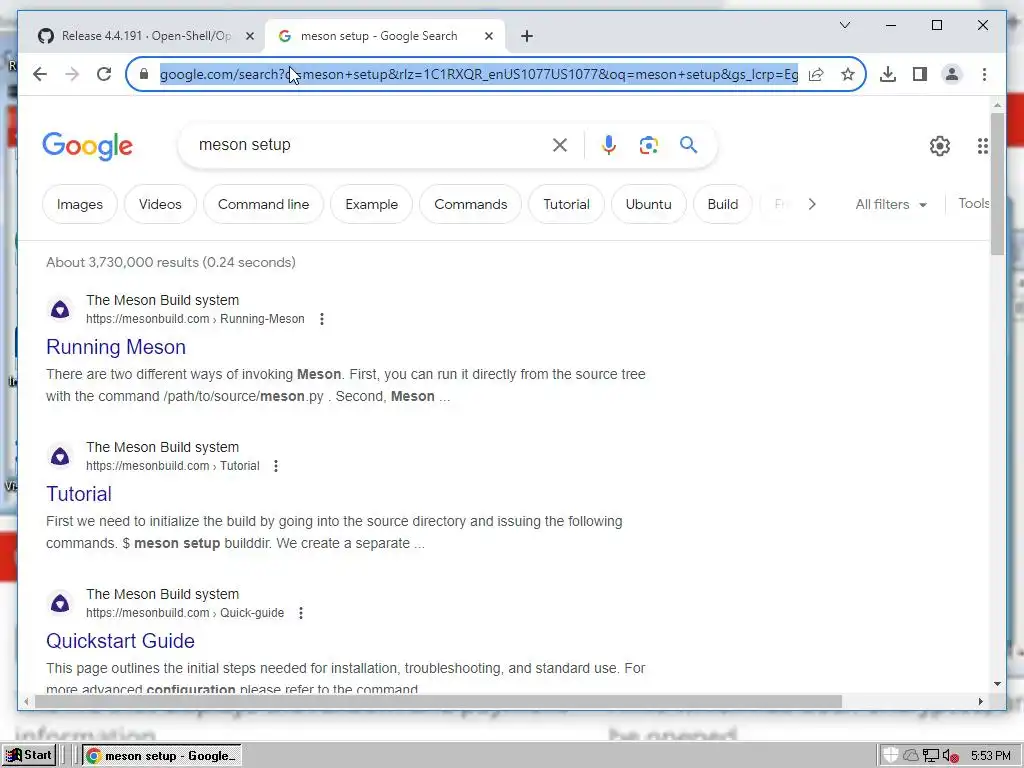Open Google quick settings gear
Viewport: 1024px width, 768px height.
[940, 146]
